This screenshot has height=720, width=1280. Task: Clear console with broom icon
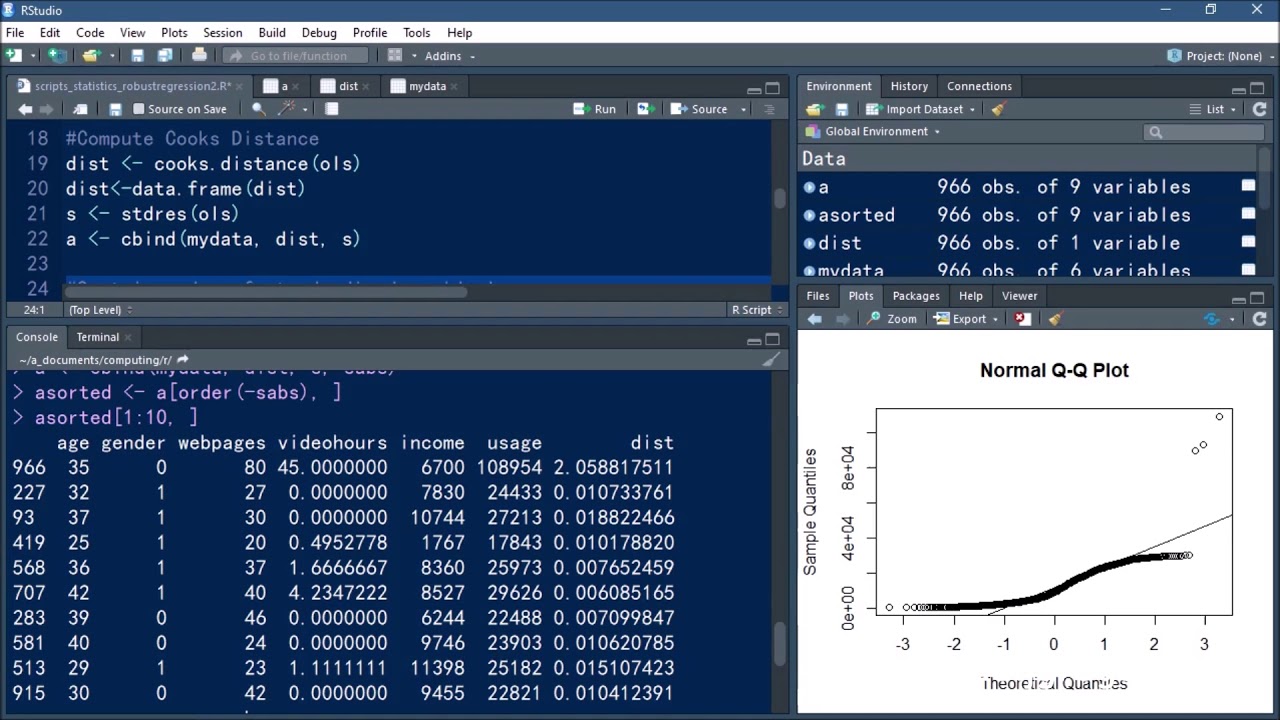tap(771, 360)
